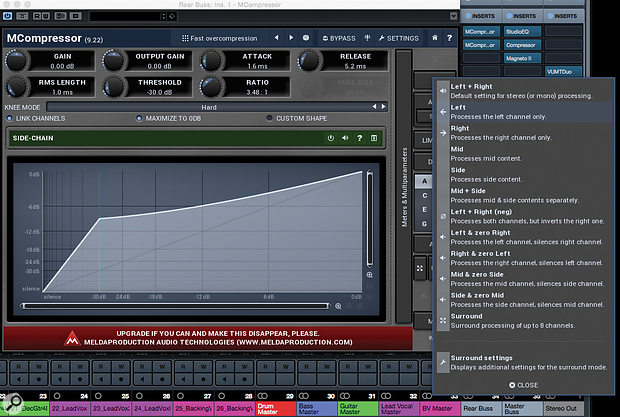Viewport: 620px width, 417px height.
Task: Open the host toolbar dropdown arrow at right
Action: click(454, 16)
